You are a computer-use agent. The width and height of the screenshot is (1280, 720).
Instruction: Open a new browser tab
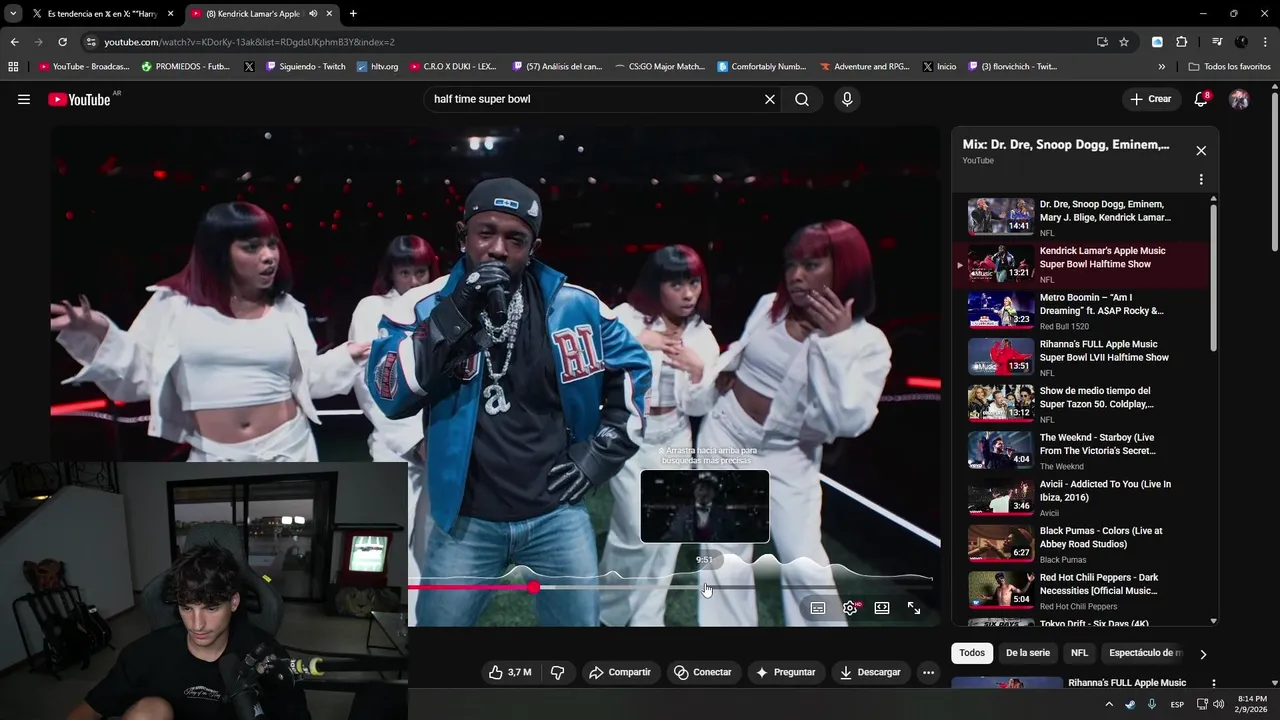tap(353, 14)
